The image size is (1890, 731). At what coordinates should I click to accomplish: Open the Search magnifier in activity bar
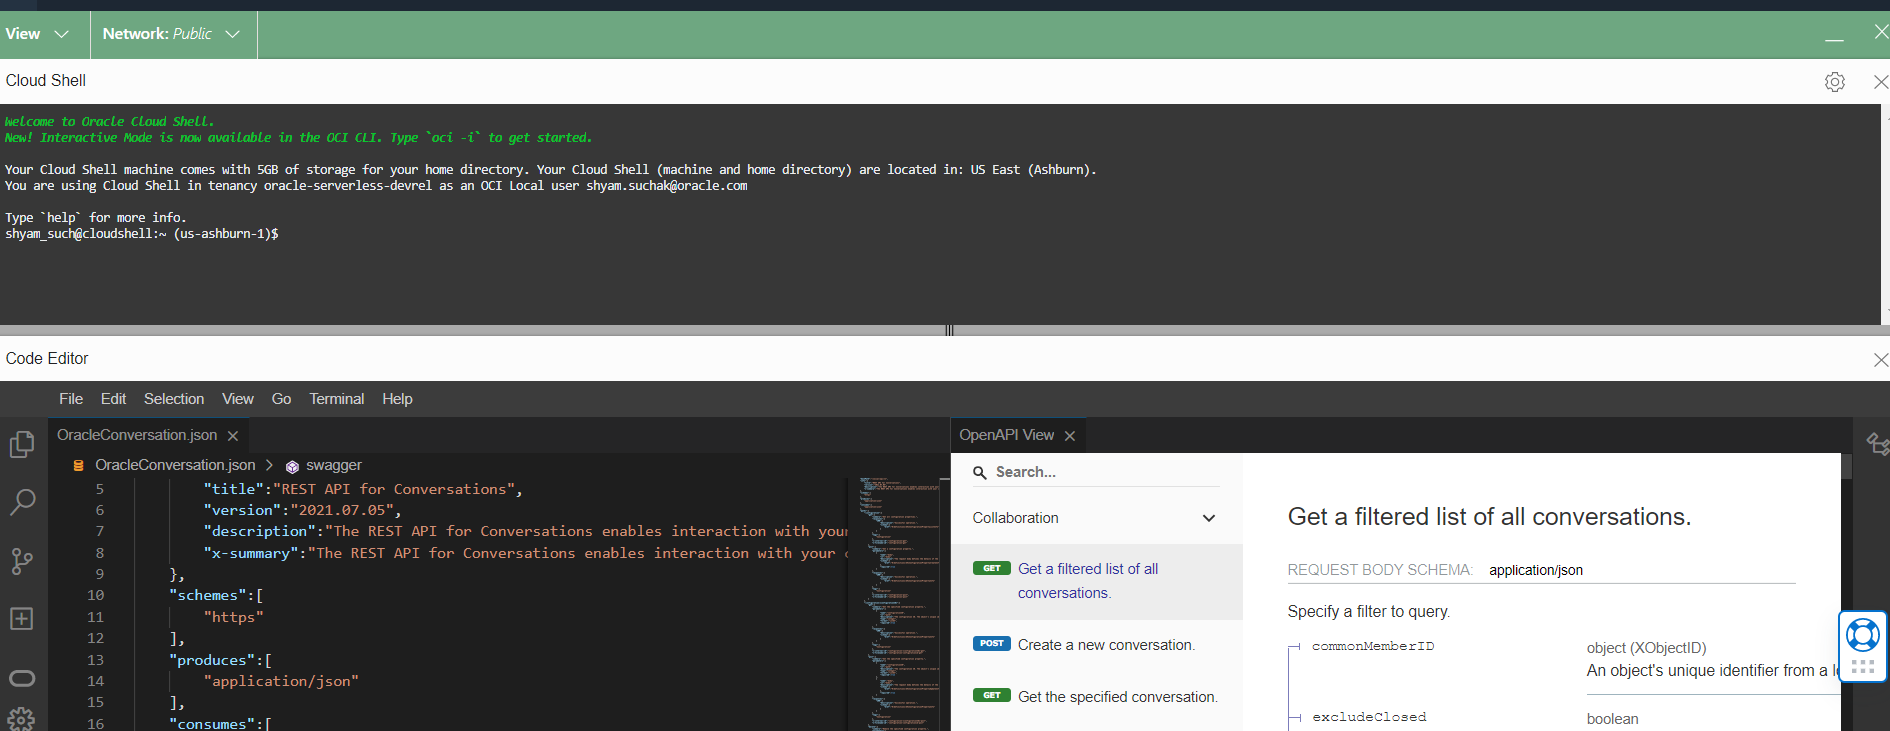pos(22,502)
